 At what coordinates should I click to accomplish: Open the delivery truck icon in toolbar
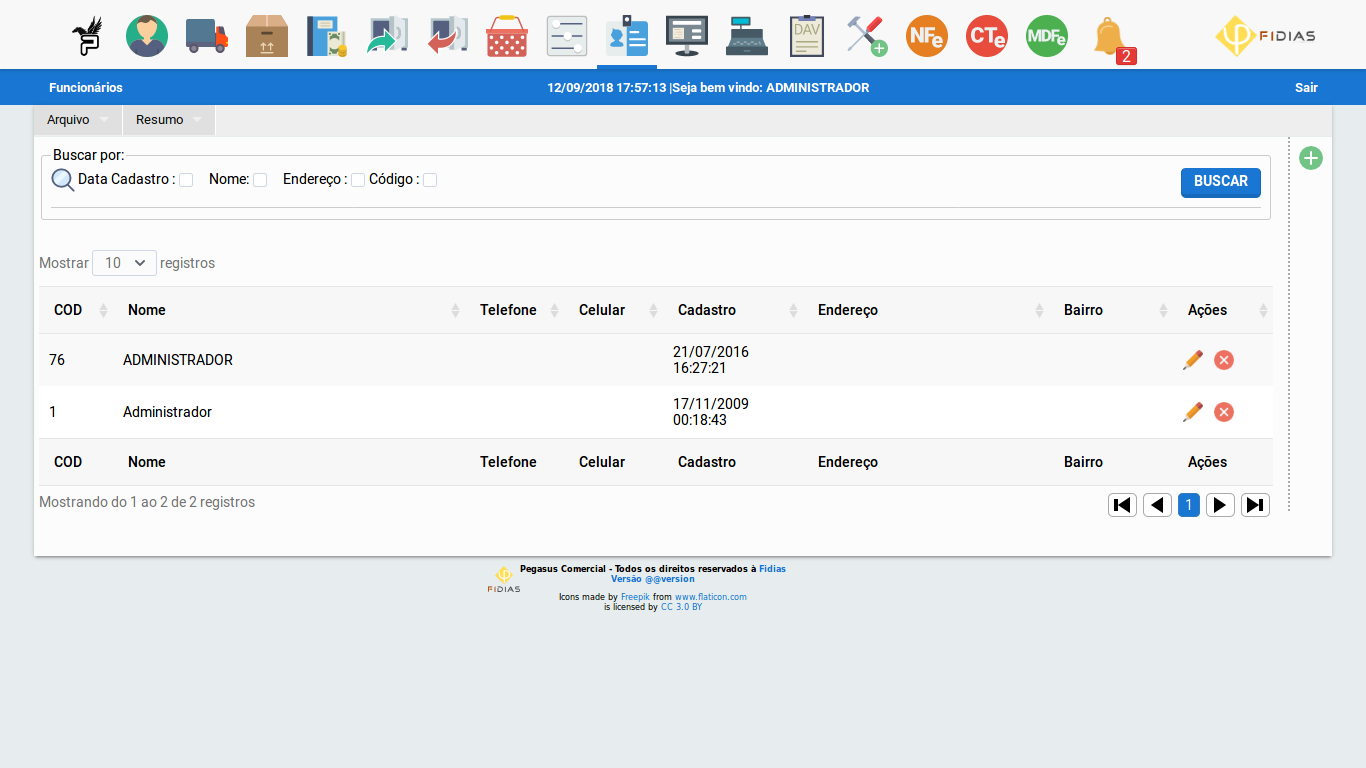(x=207, y=36)
